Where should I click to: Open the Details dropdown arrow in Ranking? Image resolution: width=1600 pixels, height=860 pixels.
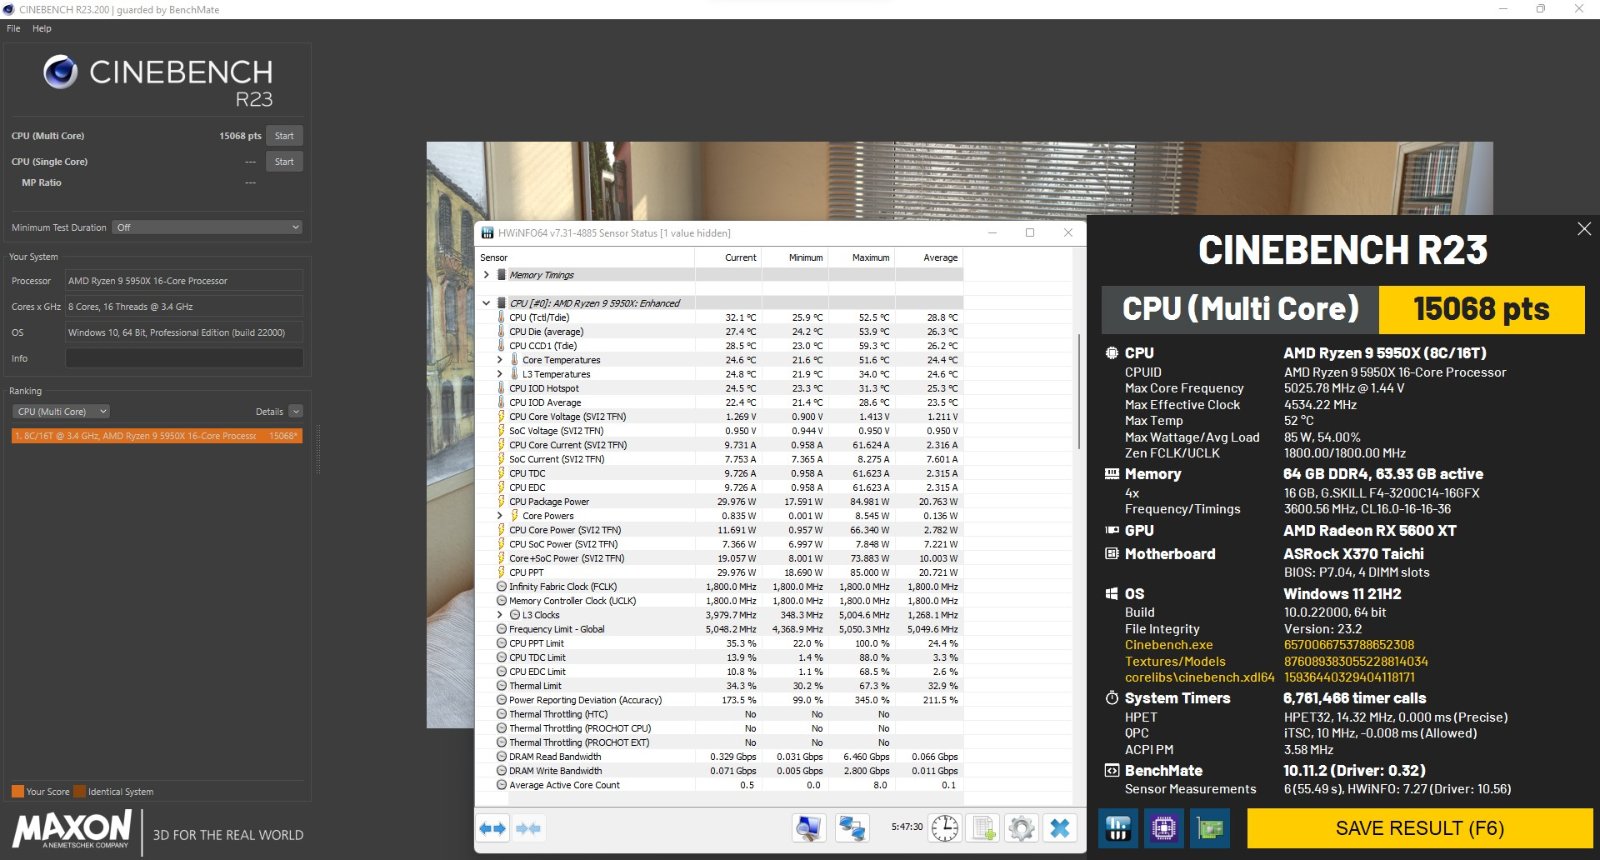296,411
